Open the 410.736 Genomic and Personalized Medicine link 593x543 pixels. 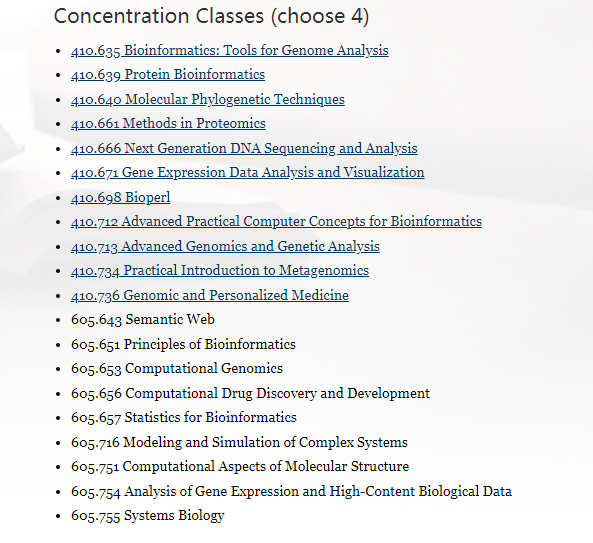[210, 295]
